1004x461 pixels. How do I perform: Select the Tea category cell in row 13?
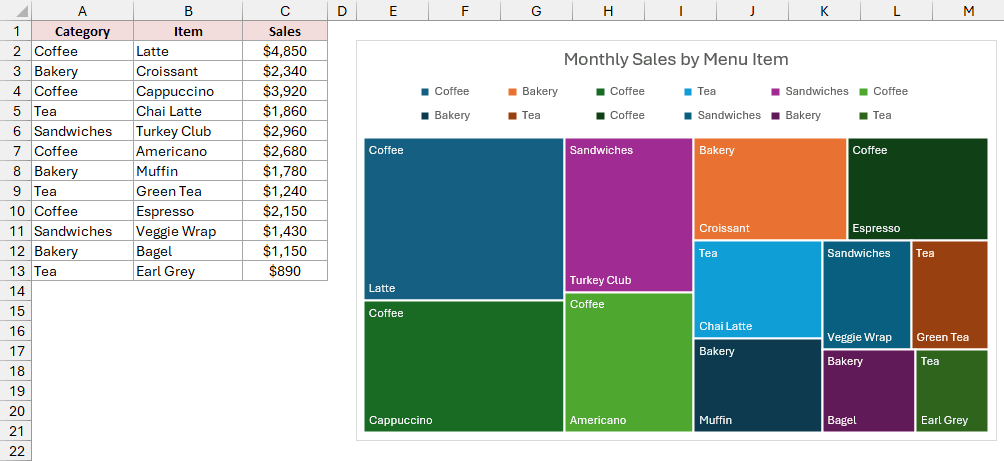pos(83,271)
